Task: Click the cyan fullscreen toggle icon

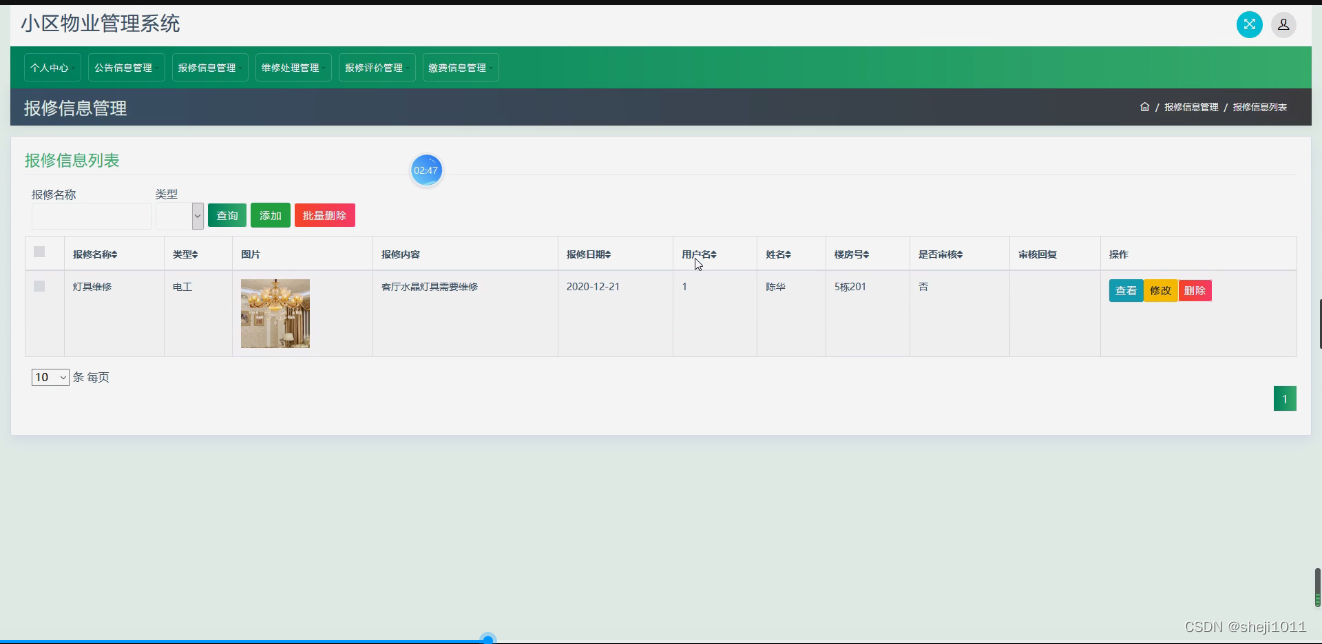Action: [x=1249, y=24]
